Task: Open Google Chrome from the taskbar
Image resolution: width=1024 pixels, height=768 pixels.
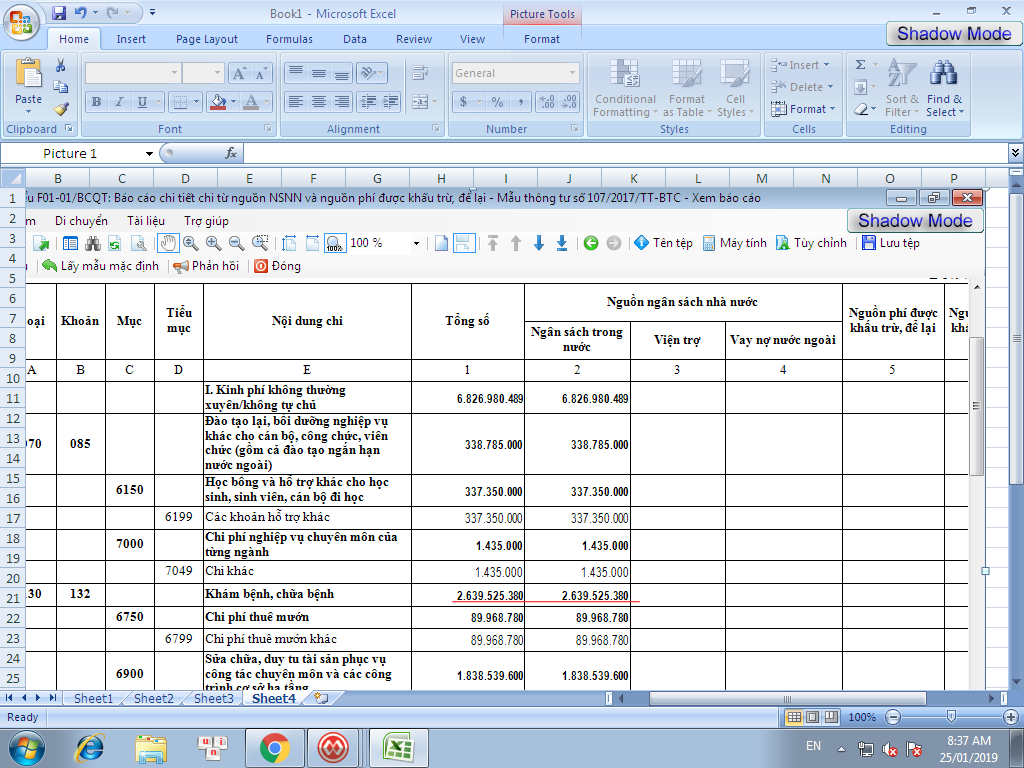Action: coord(274,746)
